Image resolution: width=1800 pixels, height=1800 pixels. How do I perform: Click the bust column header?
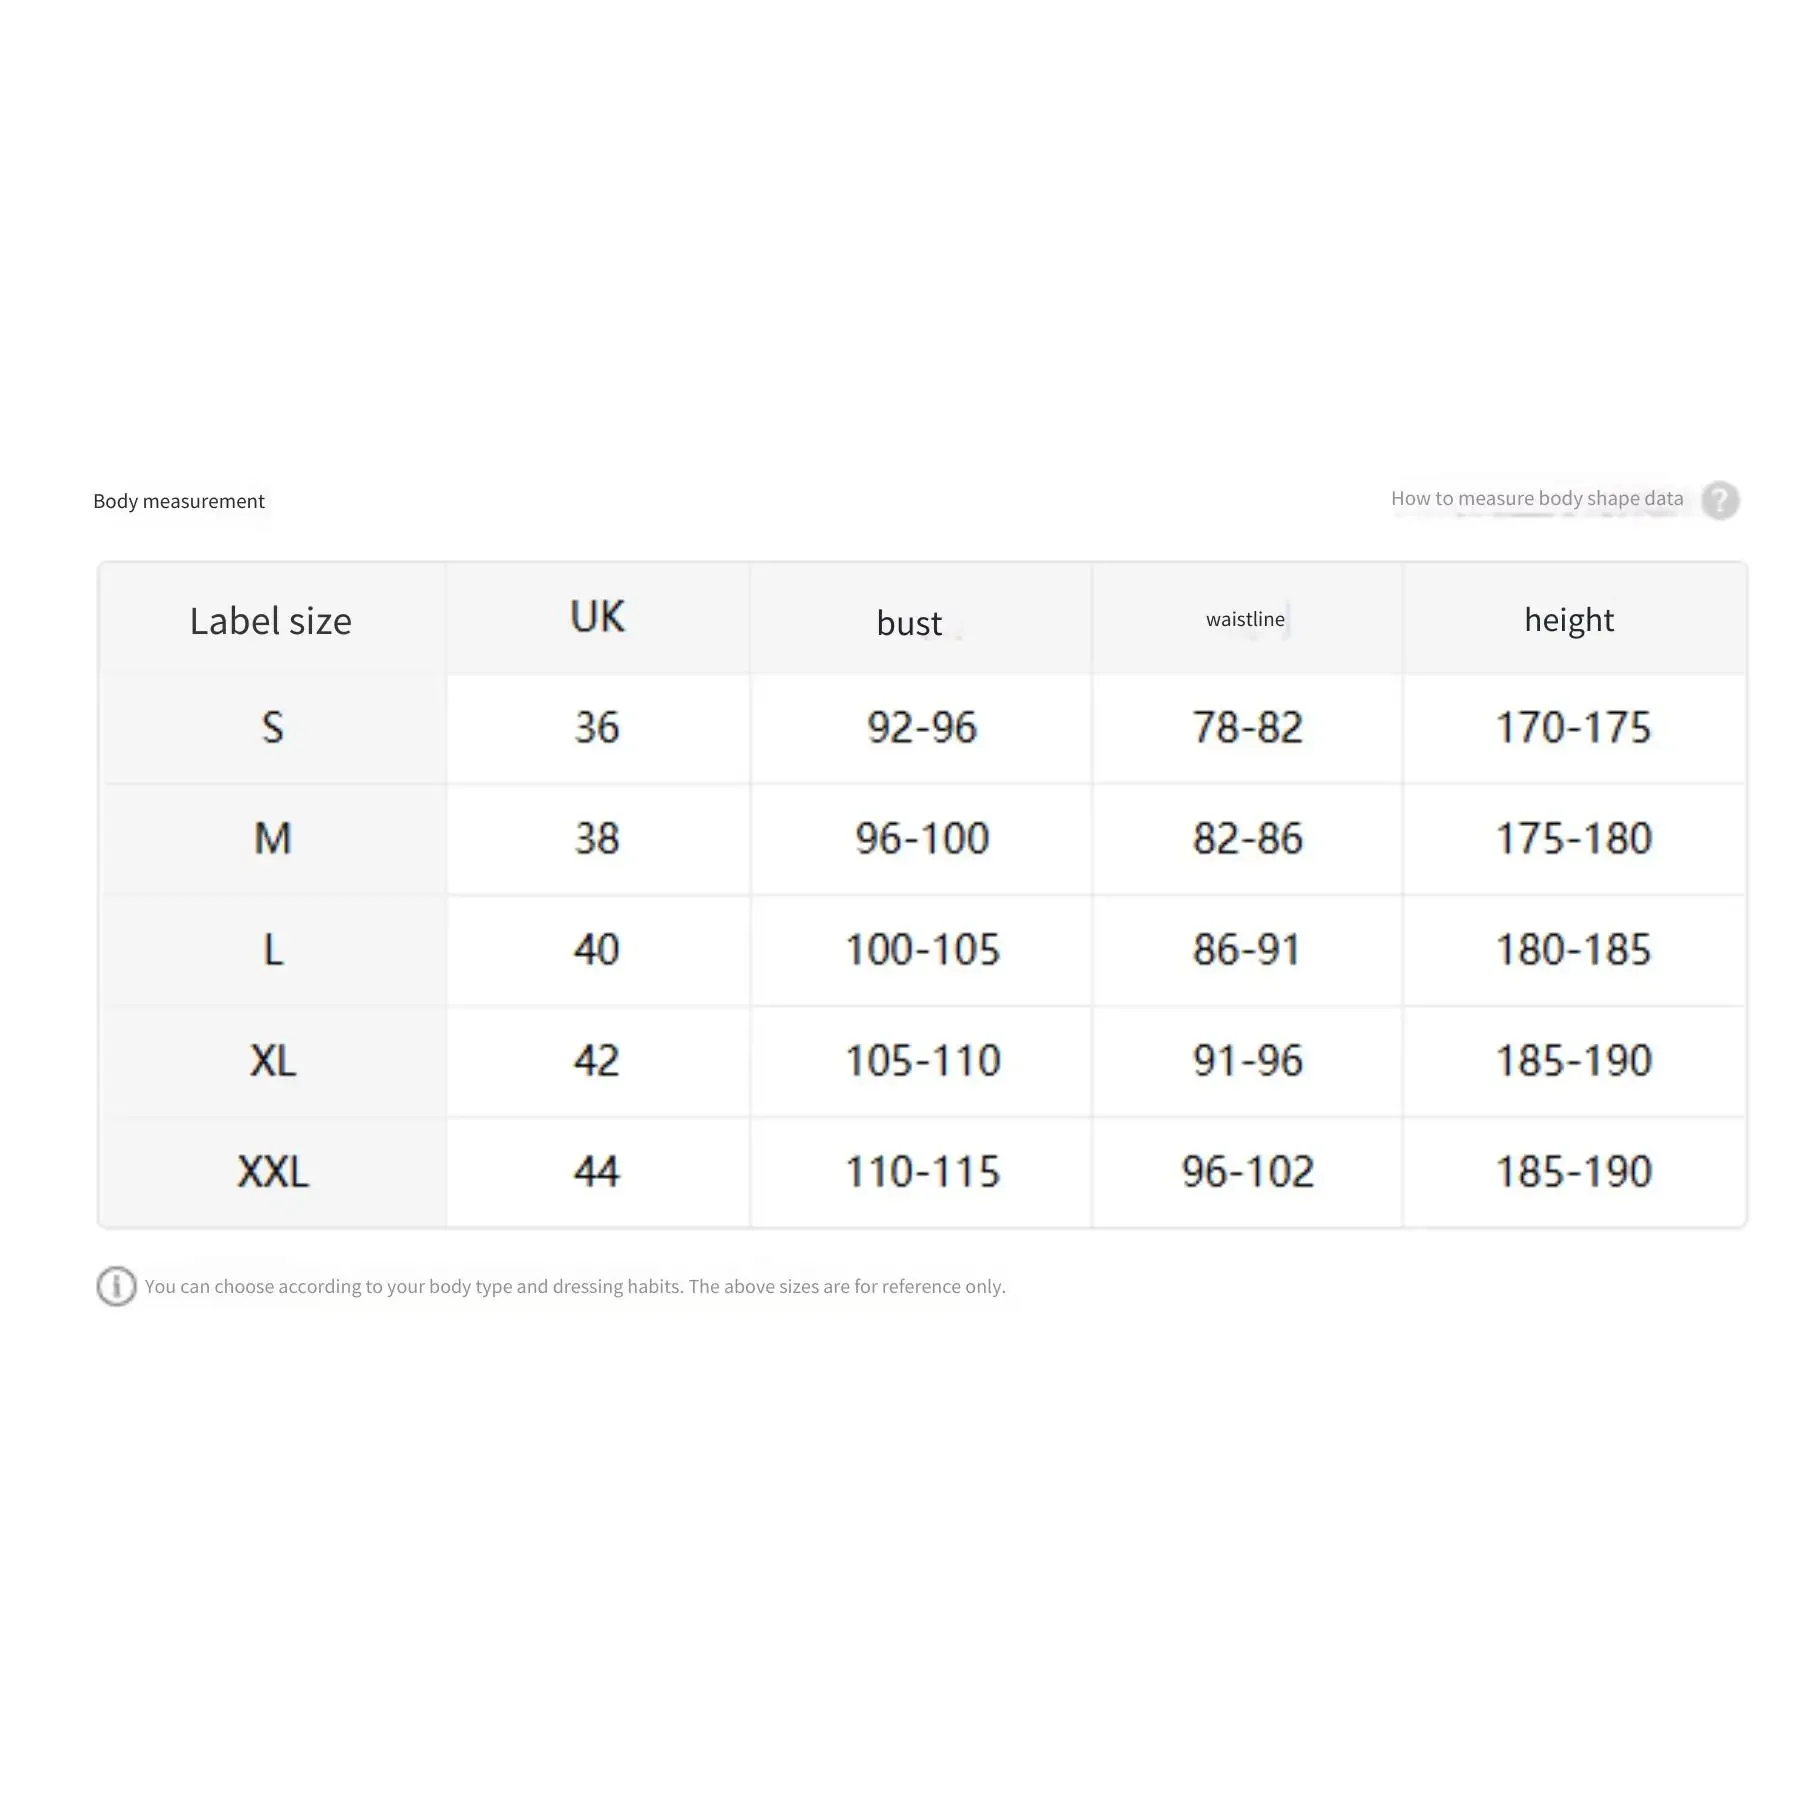909,623
